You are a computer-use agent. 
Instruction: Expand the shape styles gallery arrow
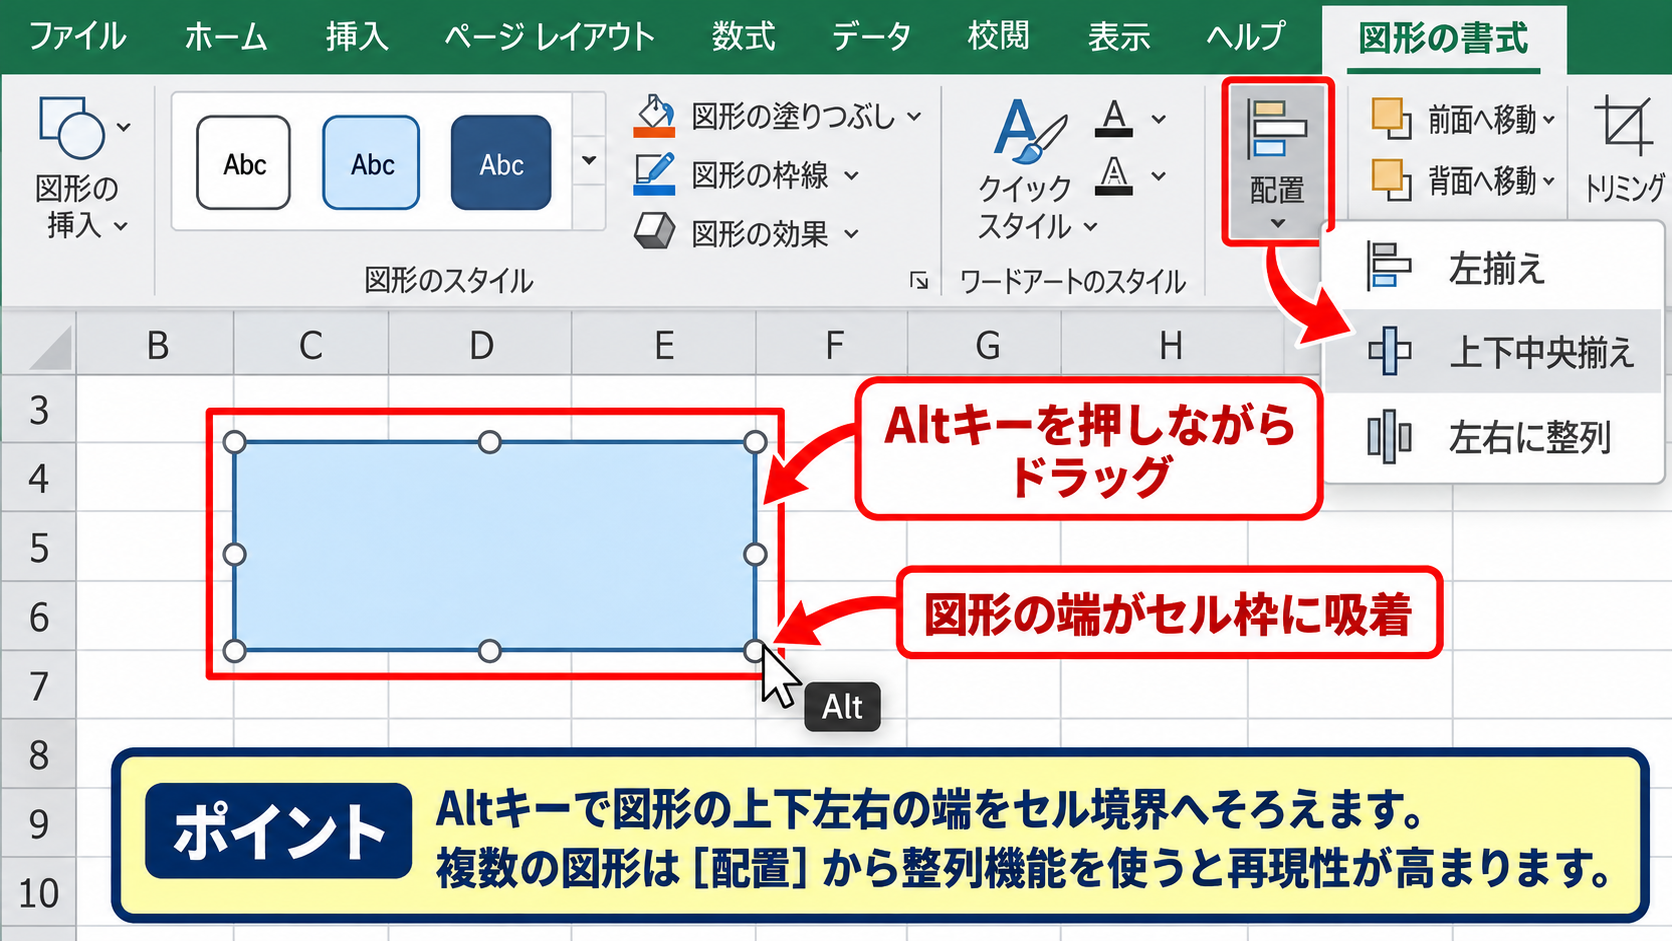click(589, 160)
